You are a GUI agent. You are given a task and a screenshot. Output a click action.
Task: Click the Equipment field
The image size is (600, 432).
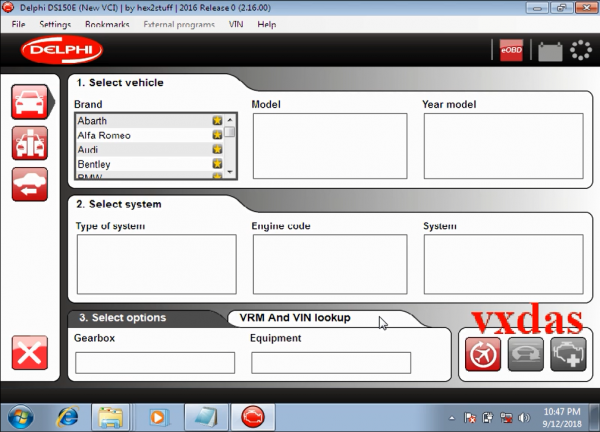331,363
